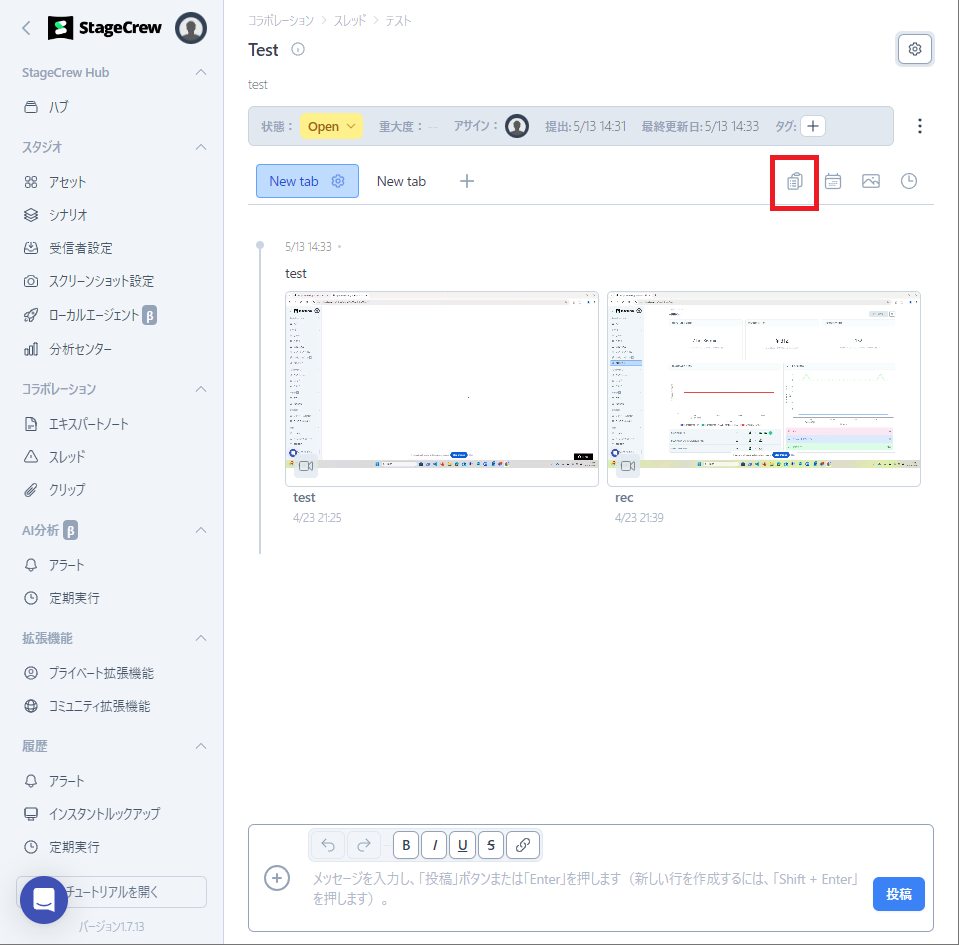Click the clock history icon in the tab bar
The width and height of the screenshot is (959, 945).
pyautogui.click(x=909, y=181)
